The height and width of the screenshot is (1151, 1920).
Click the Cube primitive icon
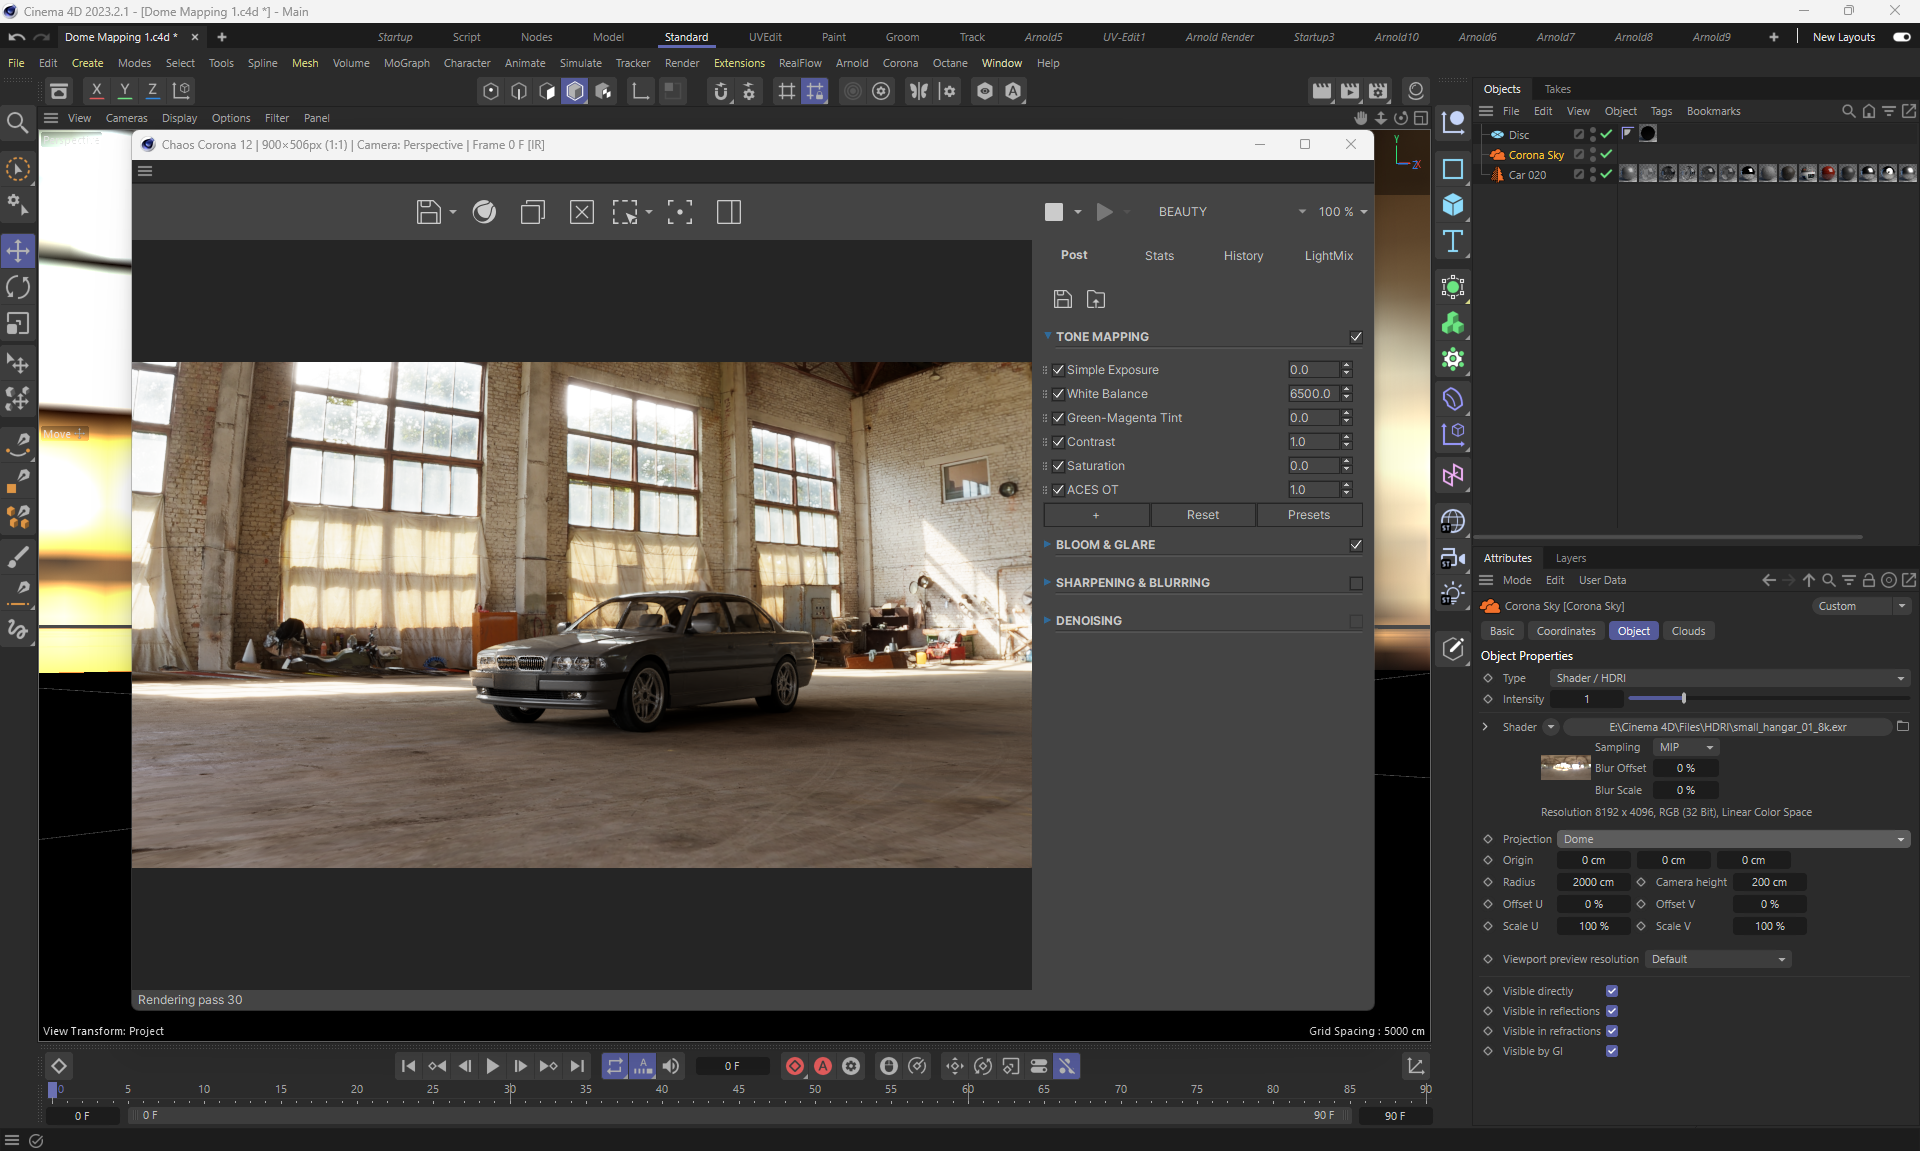pos(1453,205)
